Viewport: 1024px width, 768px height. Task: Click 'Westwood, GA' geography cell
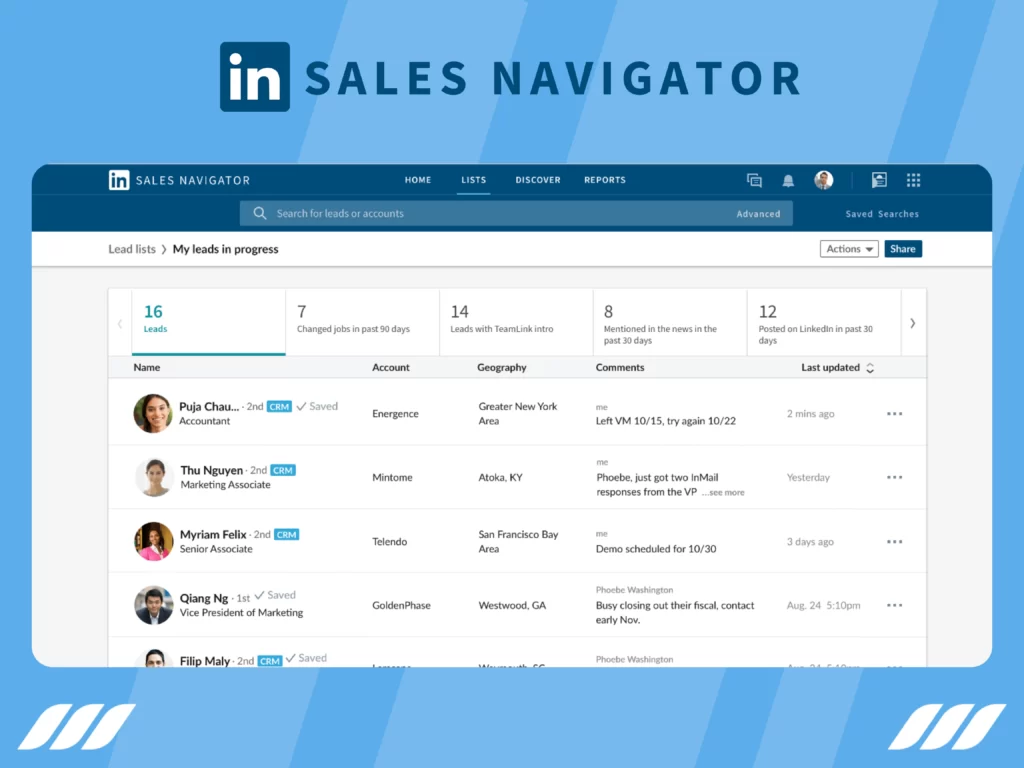[512, 605]
